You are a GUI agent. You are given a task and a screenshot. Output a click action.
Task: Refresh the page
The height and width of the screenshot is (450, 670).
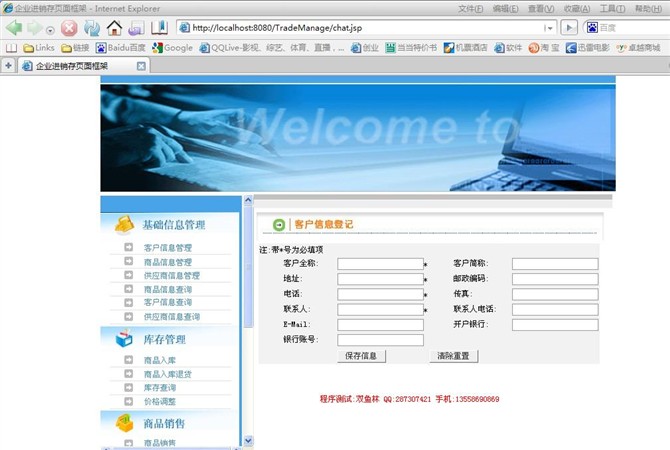(x=91, y=28)
